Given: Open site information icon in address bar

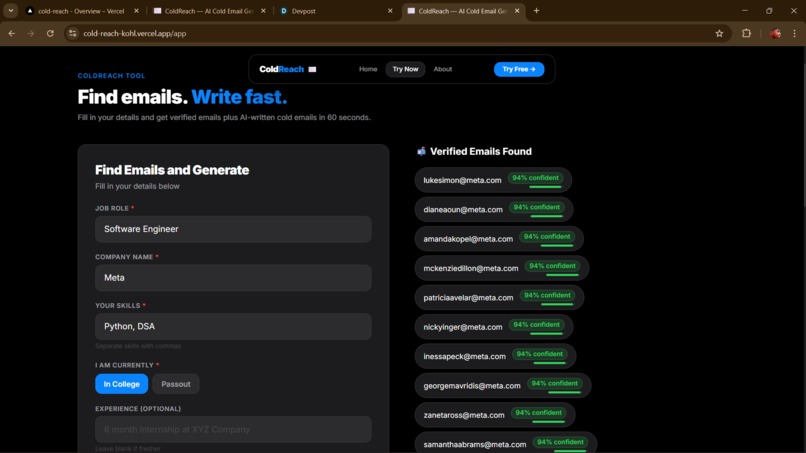Looking at the screenshot, I should (72, 33).
